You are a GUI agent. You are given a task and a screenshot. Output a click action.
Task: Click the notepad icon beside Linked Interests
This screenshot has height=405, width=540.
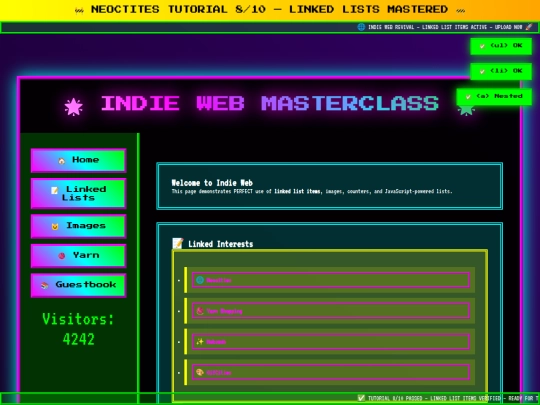point(178,243)
